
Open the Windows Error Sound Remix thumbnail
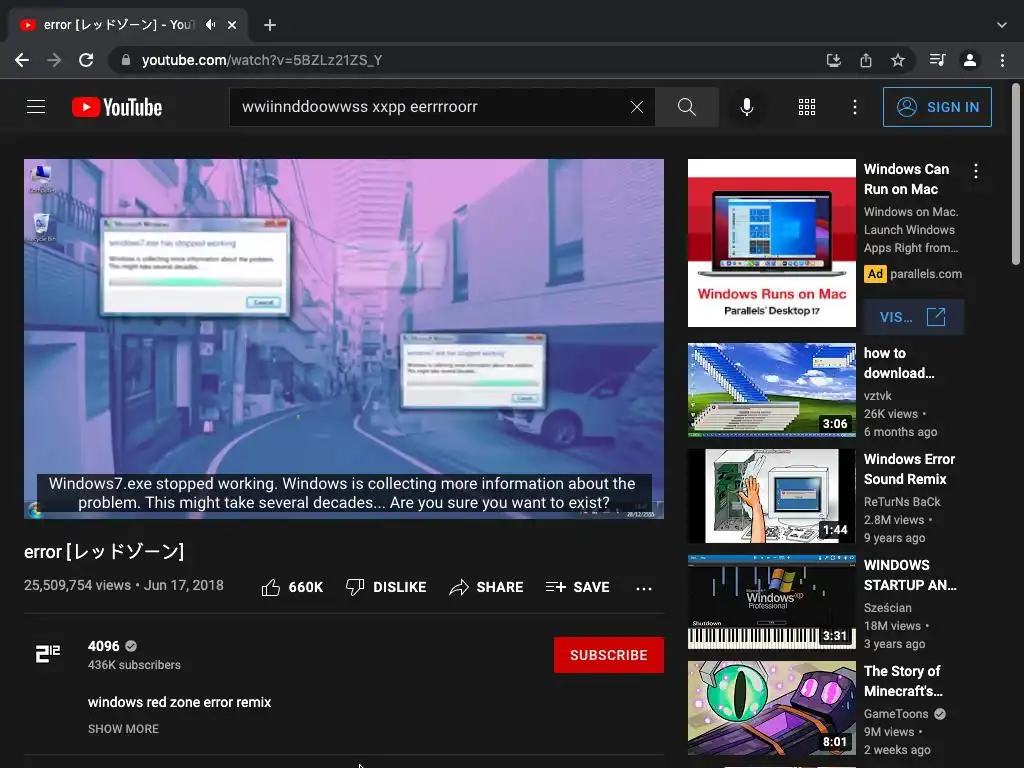(x=772, y=496)
